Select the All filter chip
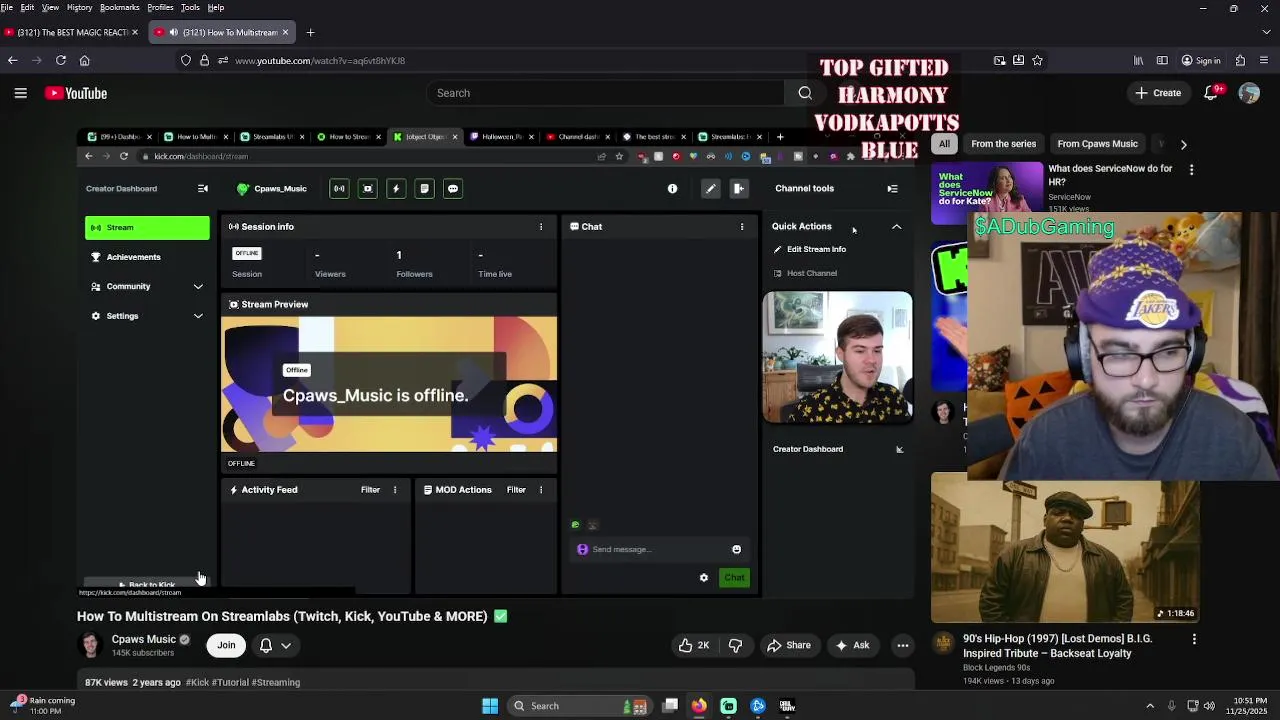Image resolution: width=1280 pixels, height=720 pixels. pos(944,144)
